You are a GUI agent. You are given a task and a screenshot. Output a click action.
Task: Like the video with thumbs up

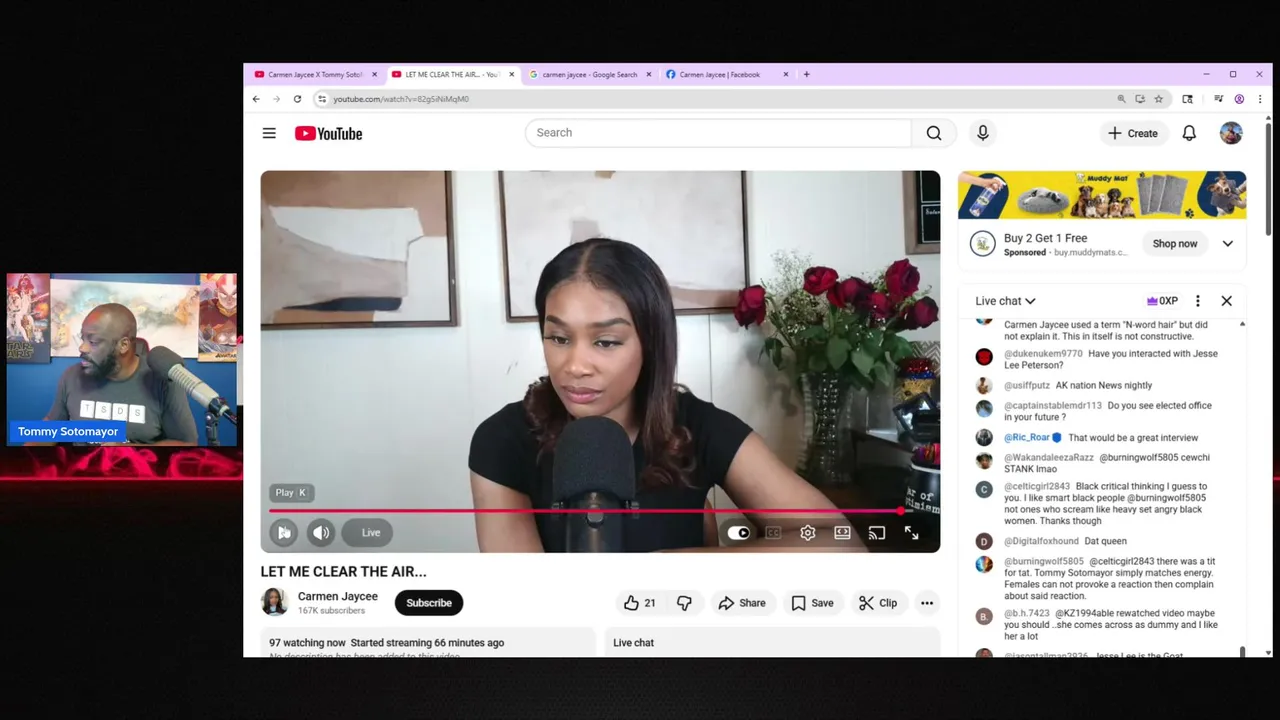pyautogui.click(x=639, y=603)
